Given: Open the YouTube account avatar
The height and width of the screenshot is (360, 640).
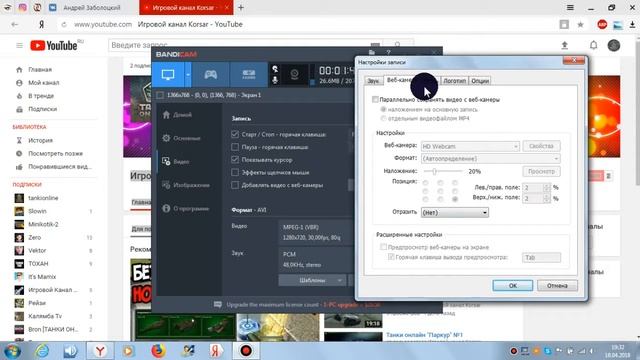Looking at the screenshot, I should [x=613, y=45].
